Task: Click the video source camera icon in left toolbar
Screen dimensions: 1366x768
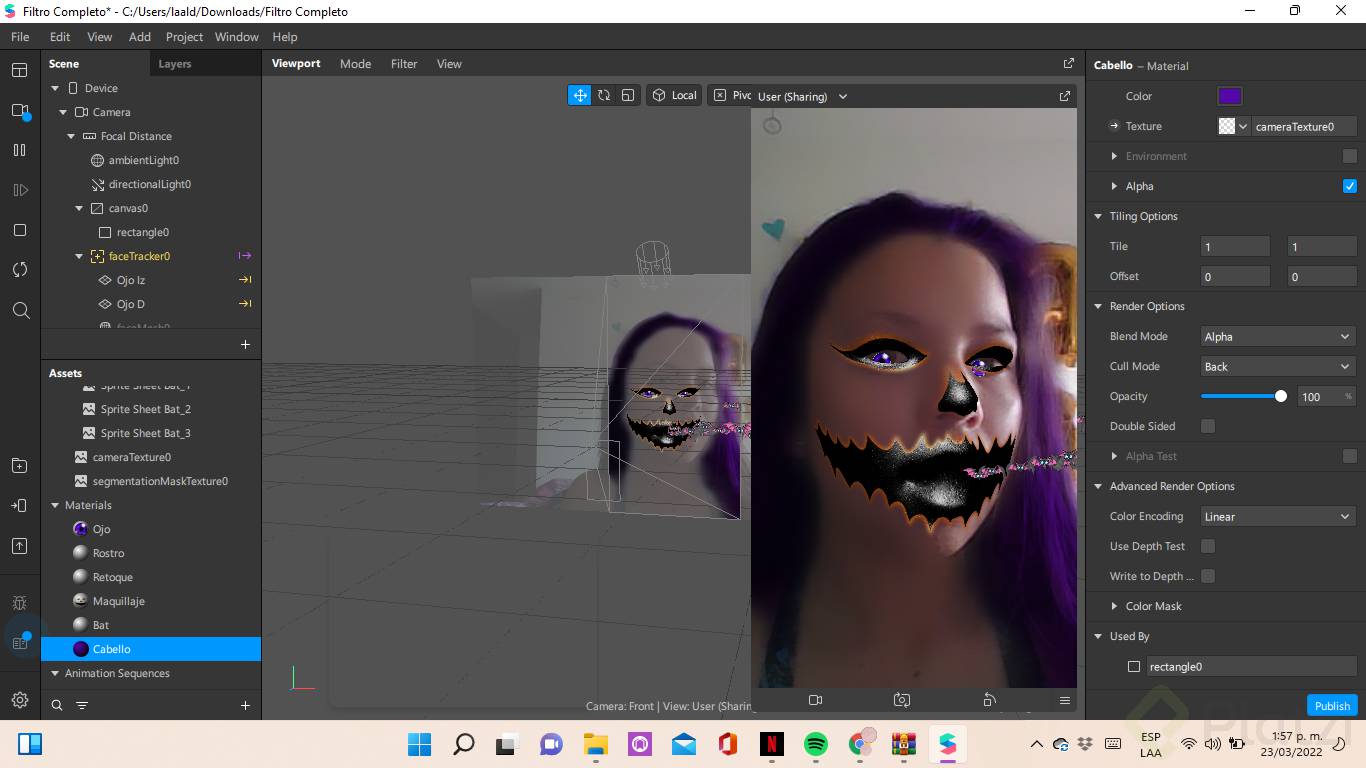Action: pyautogui.click(x=19, y=110)
